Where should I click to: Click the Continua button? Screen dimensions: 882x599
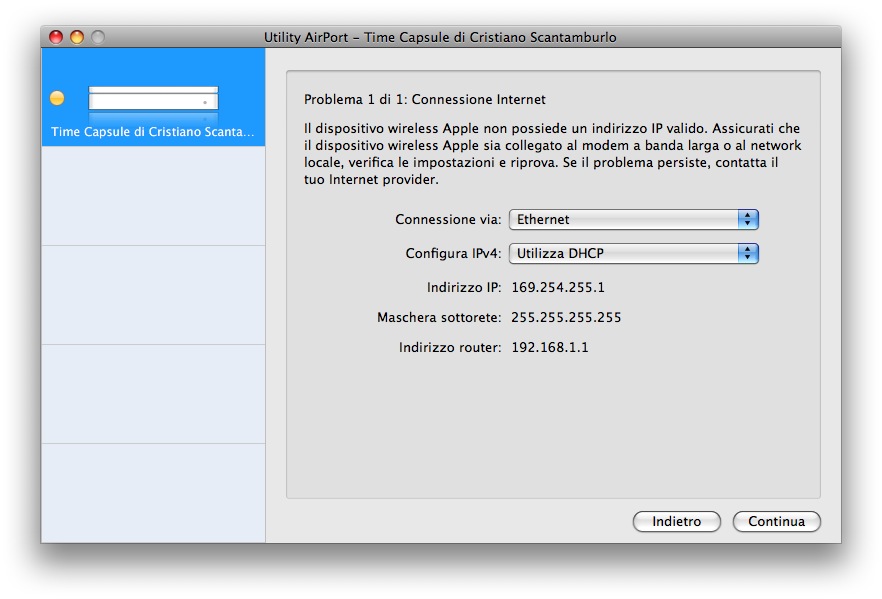[776, 521]
